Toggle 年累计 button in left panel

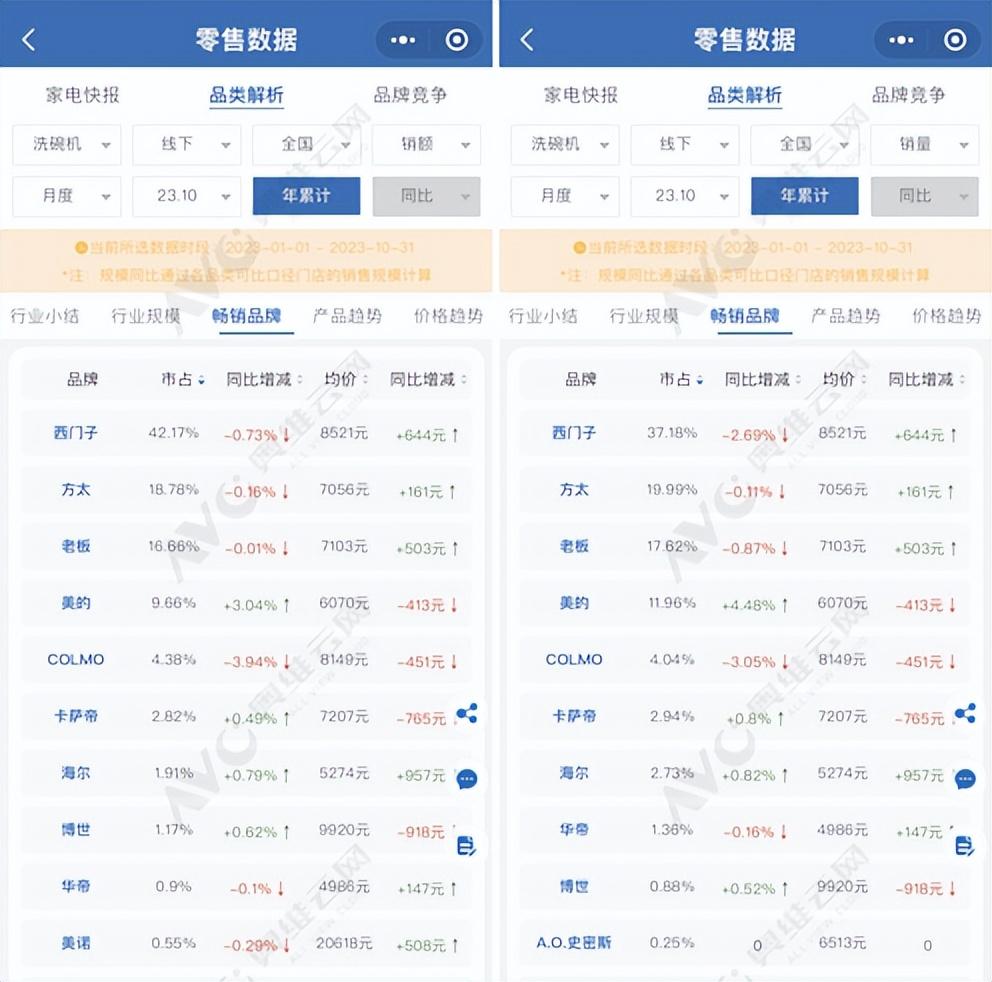tap(307, 196)
